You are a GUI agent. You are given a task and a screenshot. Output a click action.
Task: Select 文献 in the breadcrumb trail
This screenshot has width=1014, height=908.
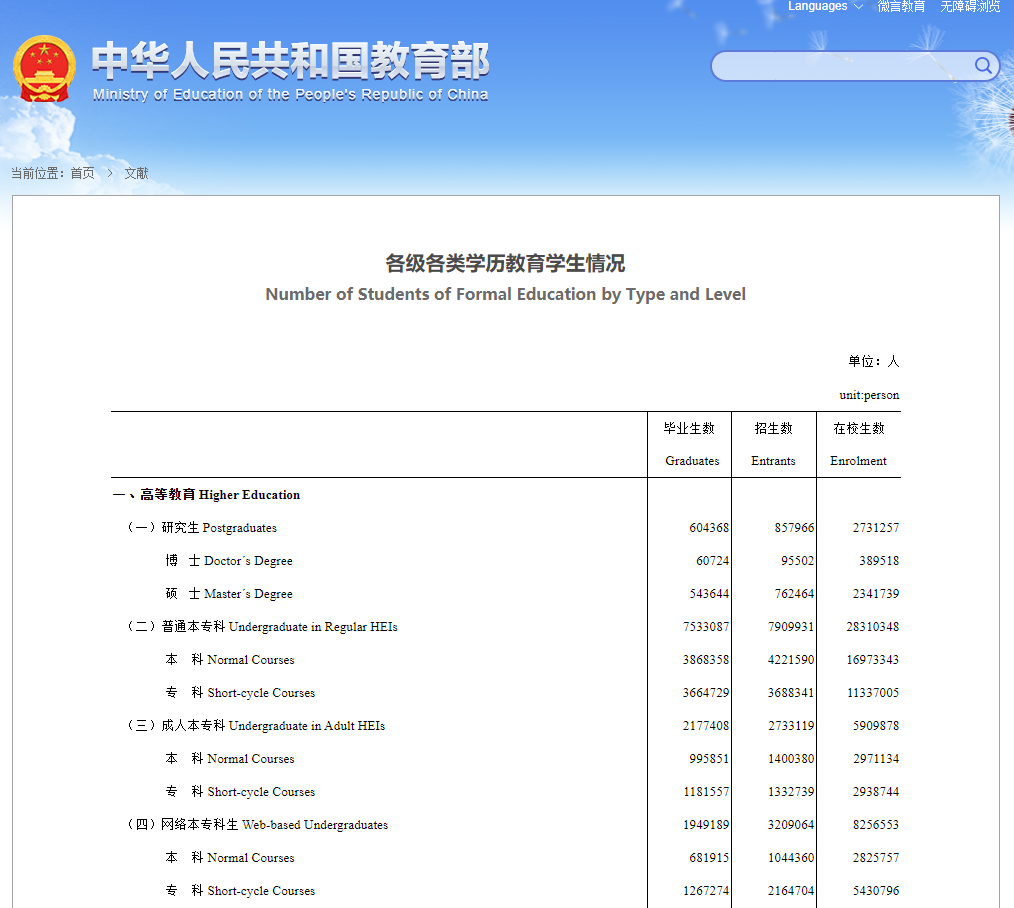(x=135, y=173)
